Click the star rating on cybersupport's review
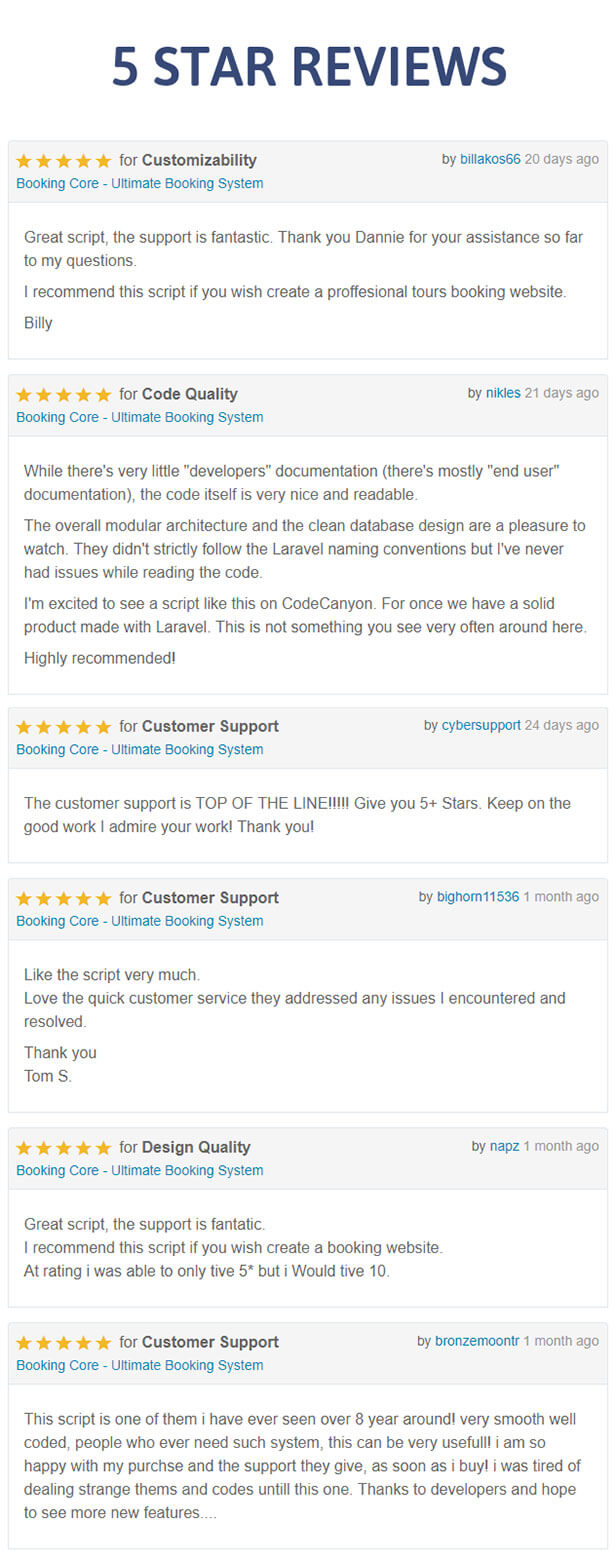 tap(64, 727)
